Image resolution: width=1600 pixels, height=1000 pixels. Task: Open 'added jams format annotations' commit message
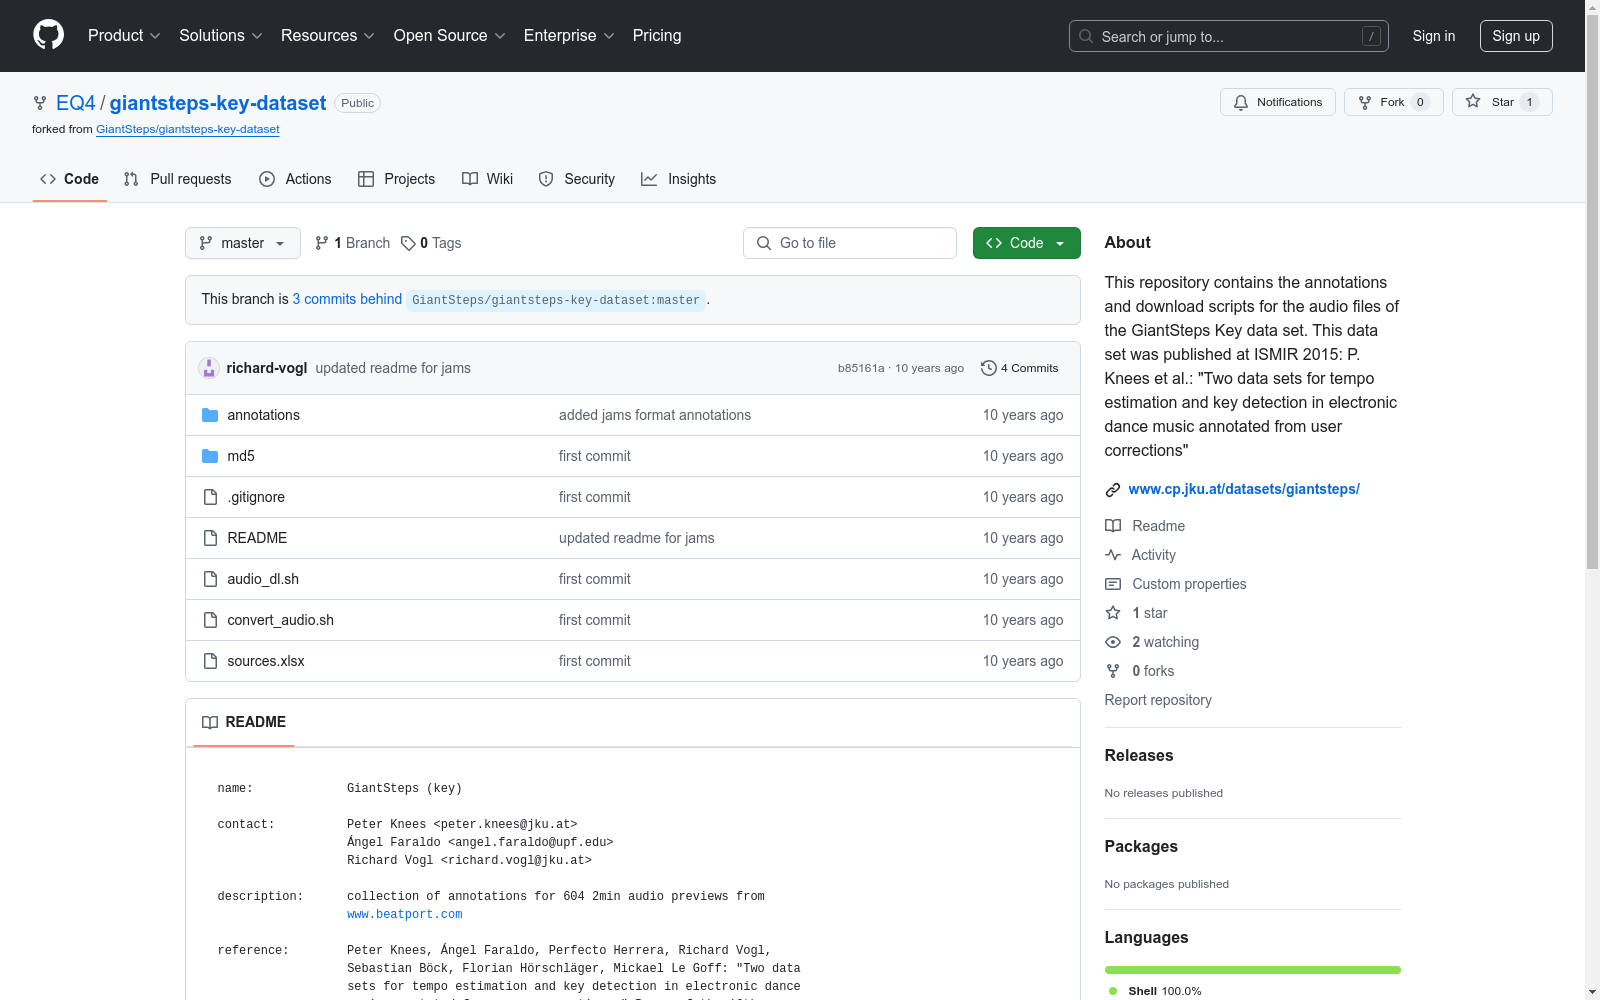[x=655, y=415]
